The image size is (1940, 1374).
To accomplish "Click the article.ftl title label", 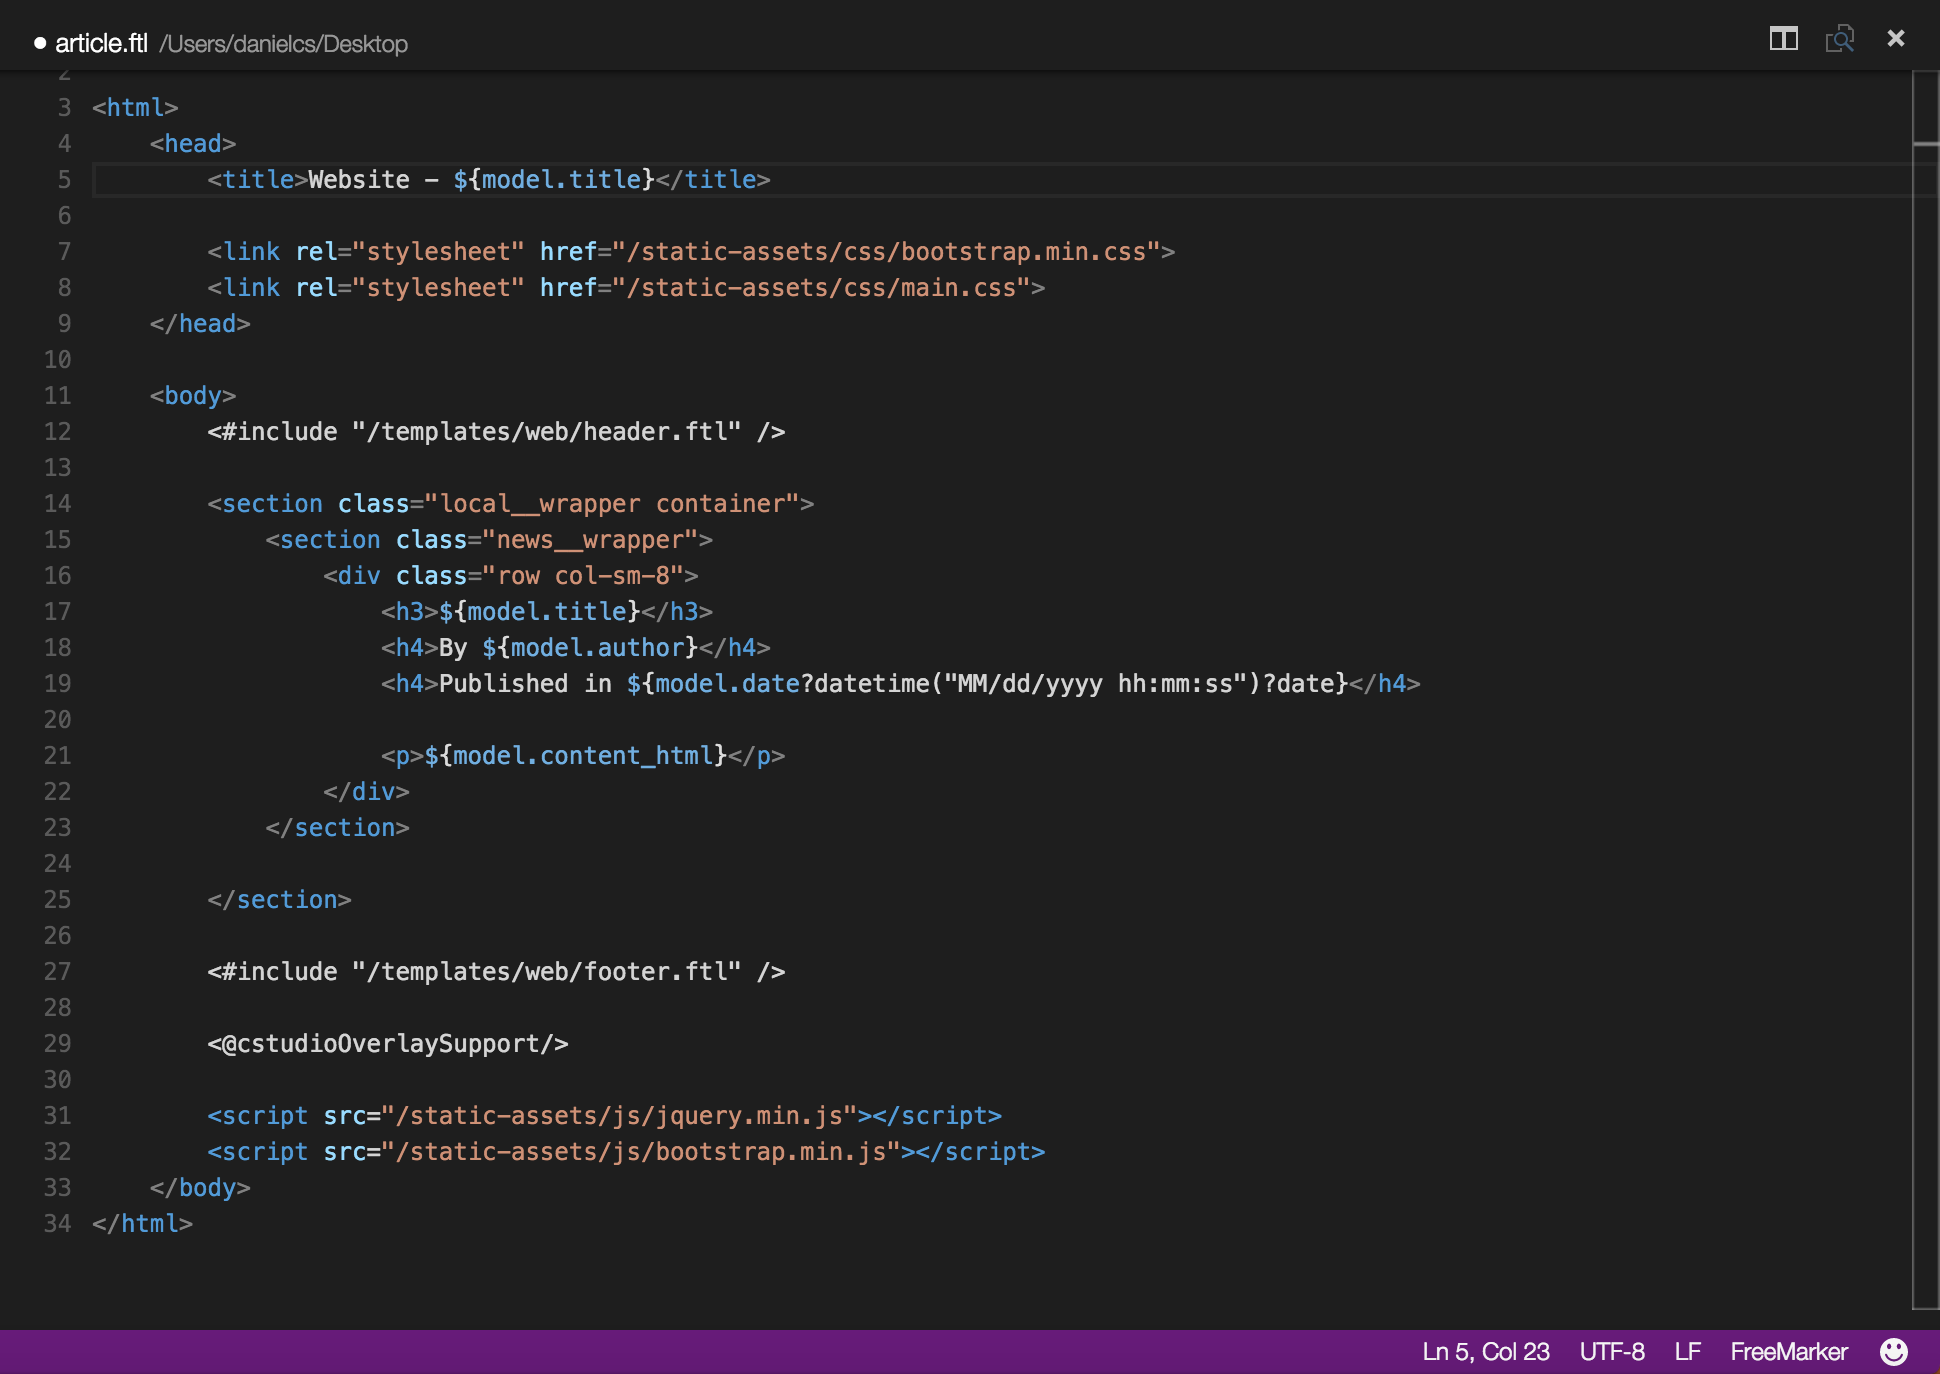I will coord(101,43).
